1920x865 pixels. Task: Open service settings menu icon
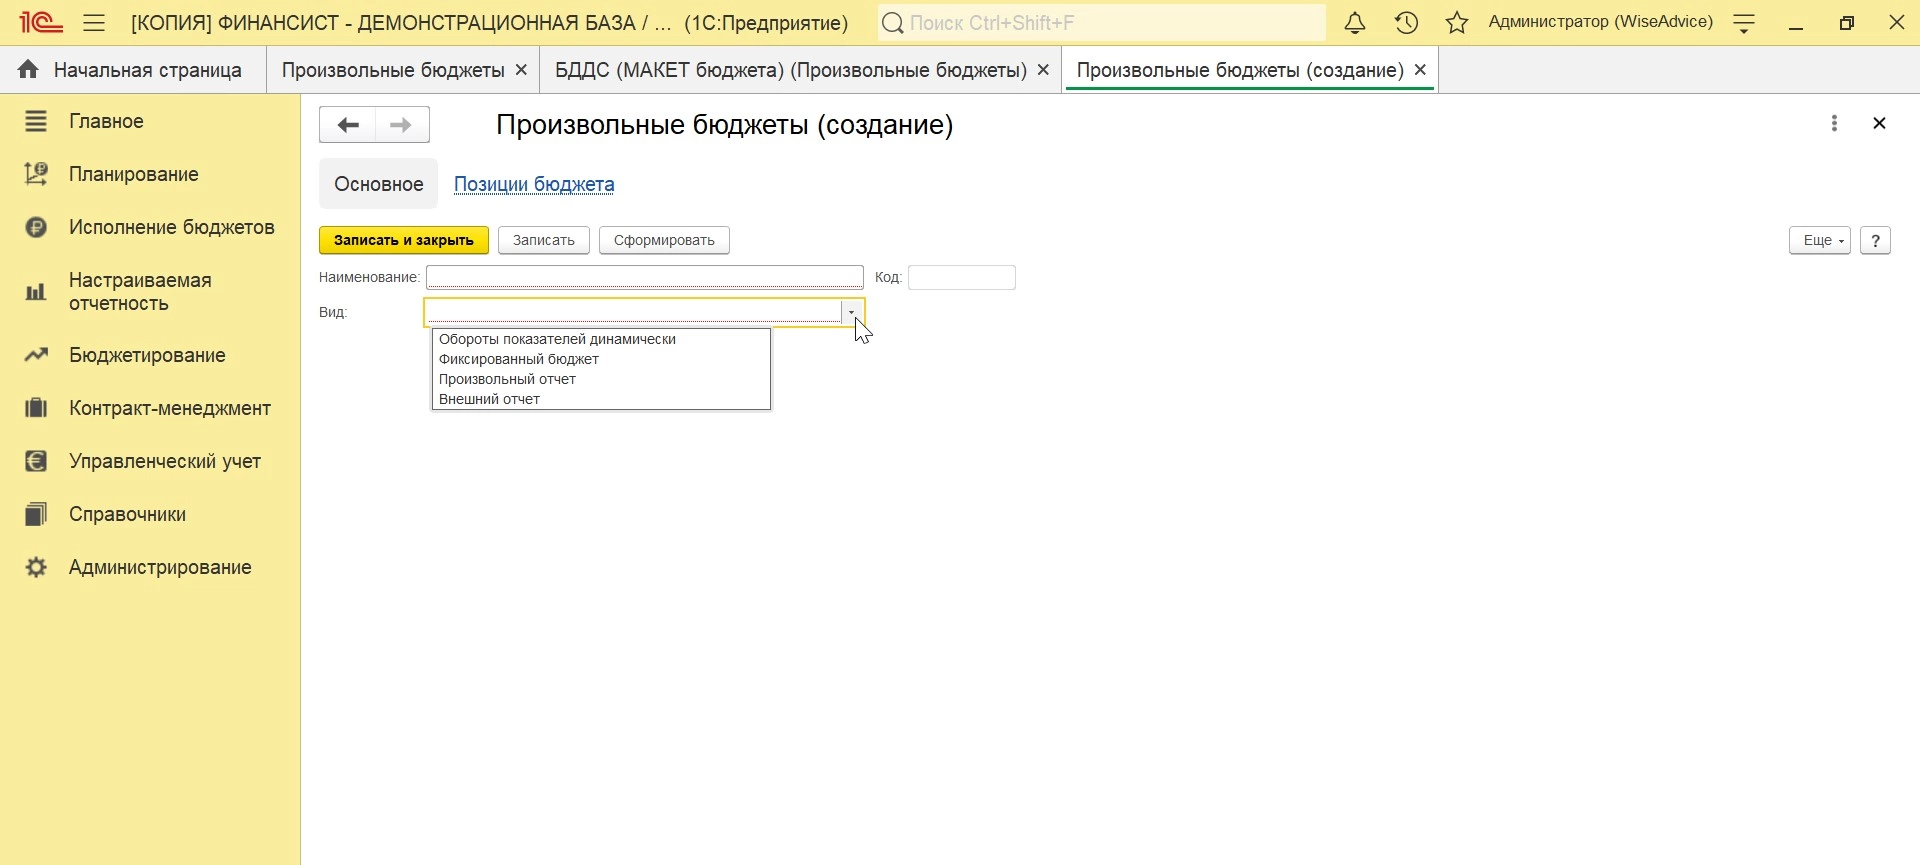click(1744, 23)
